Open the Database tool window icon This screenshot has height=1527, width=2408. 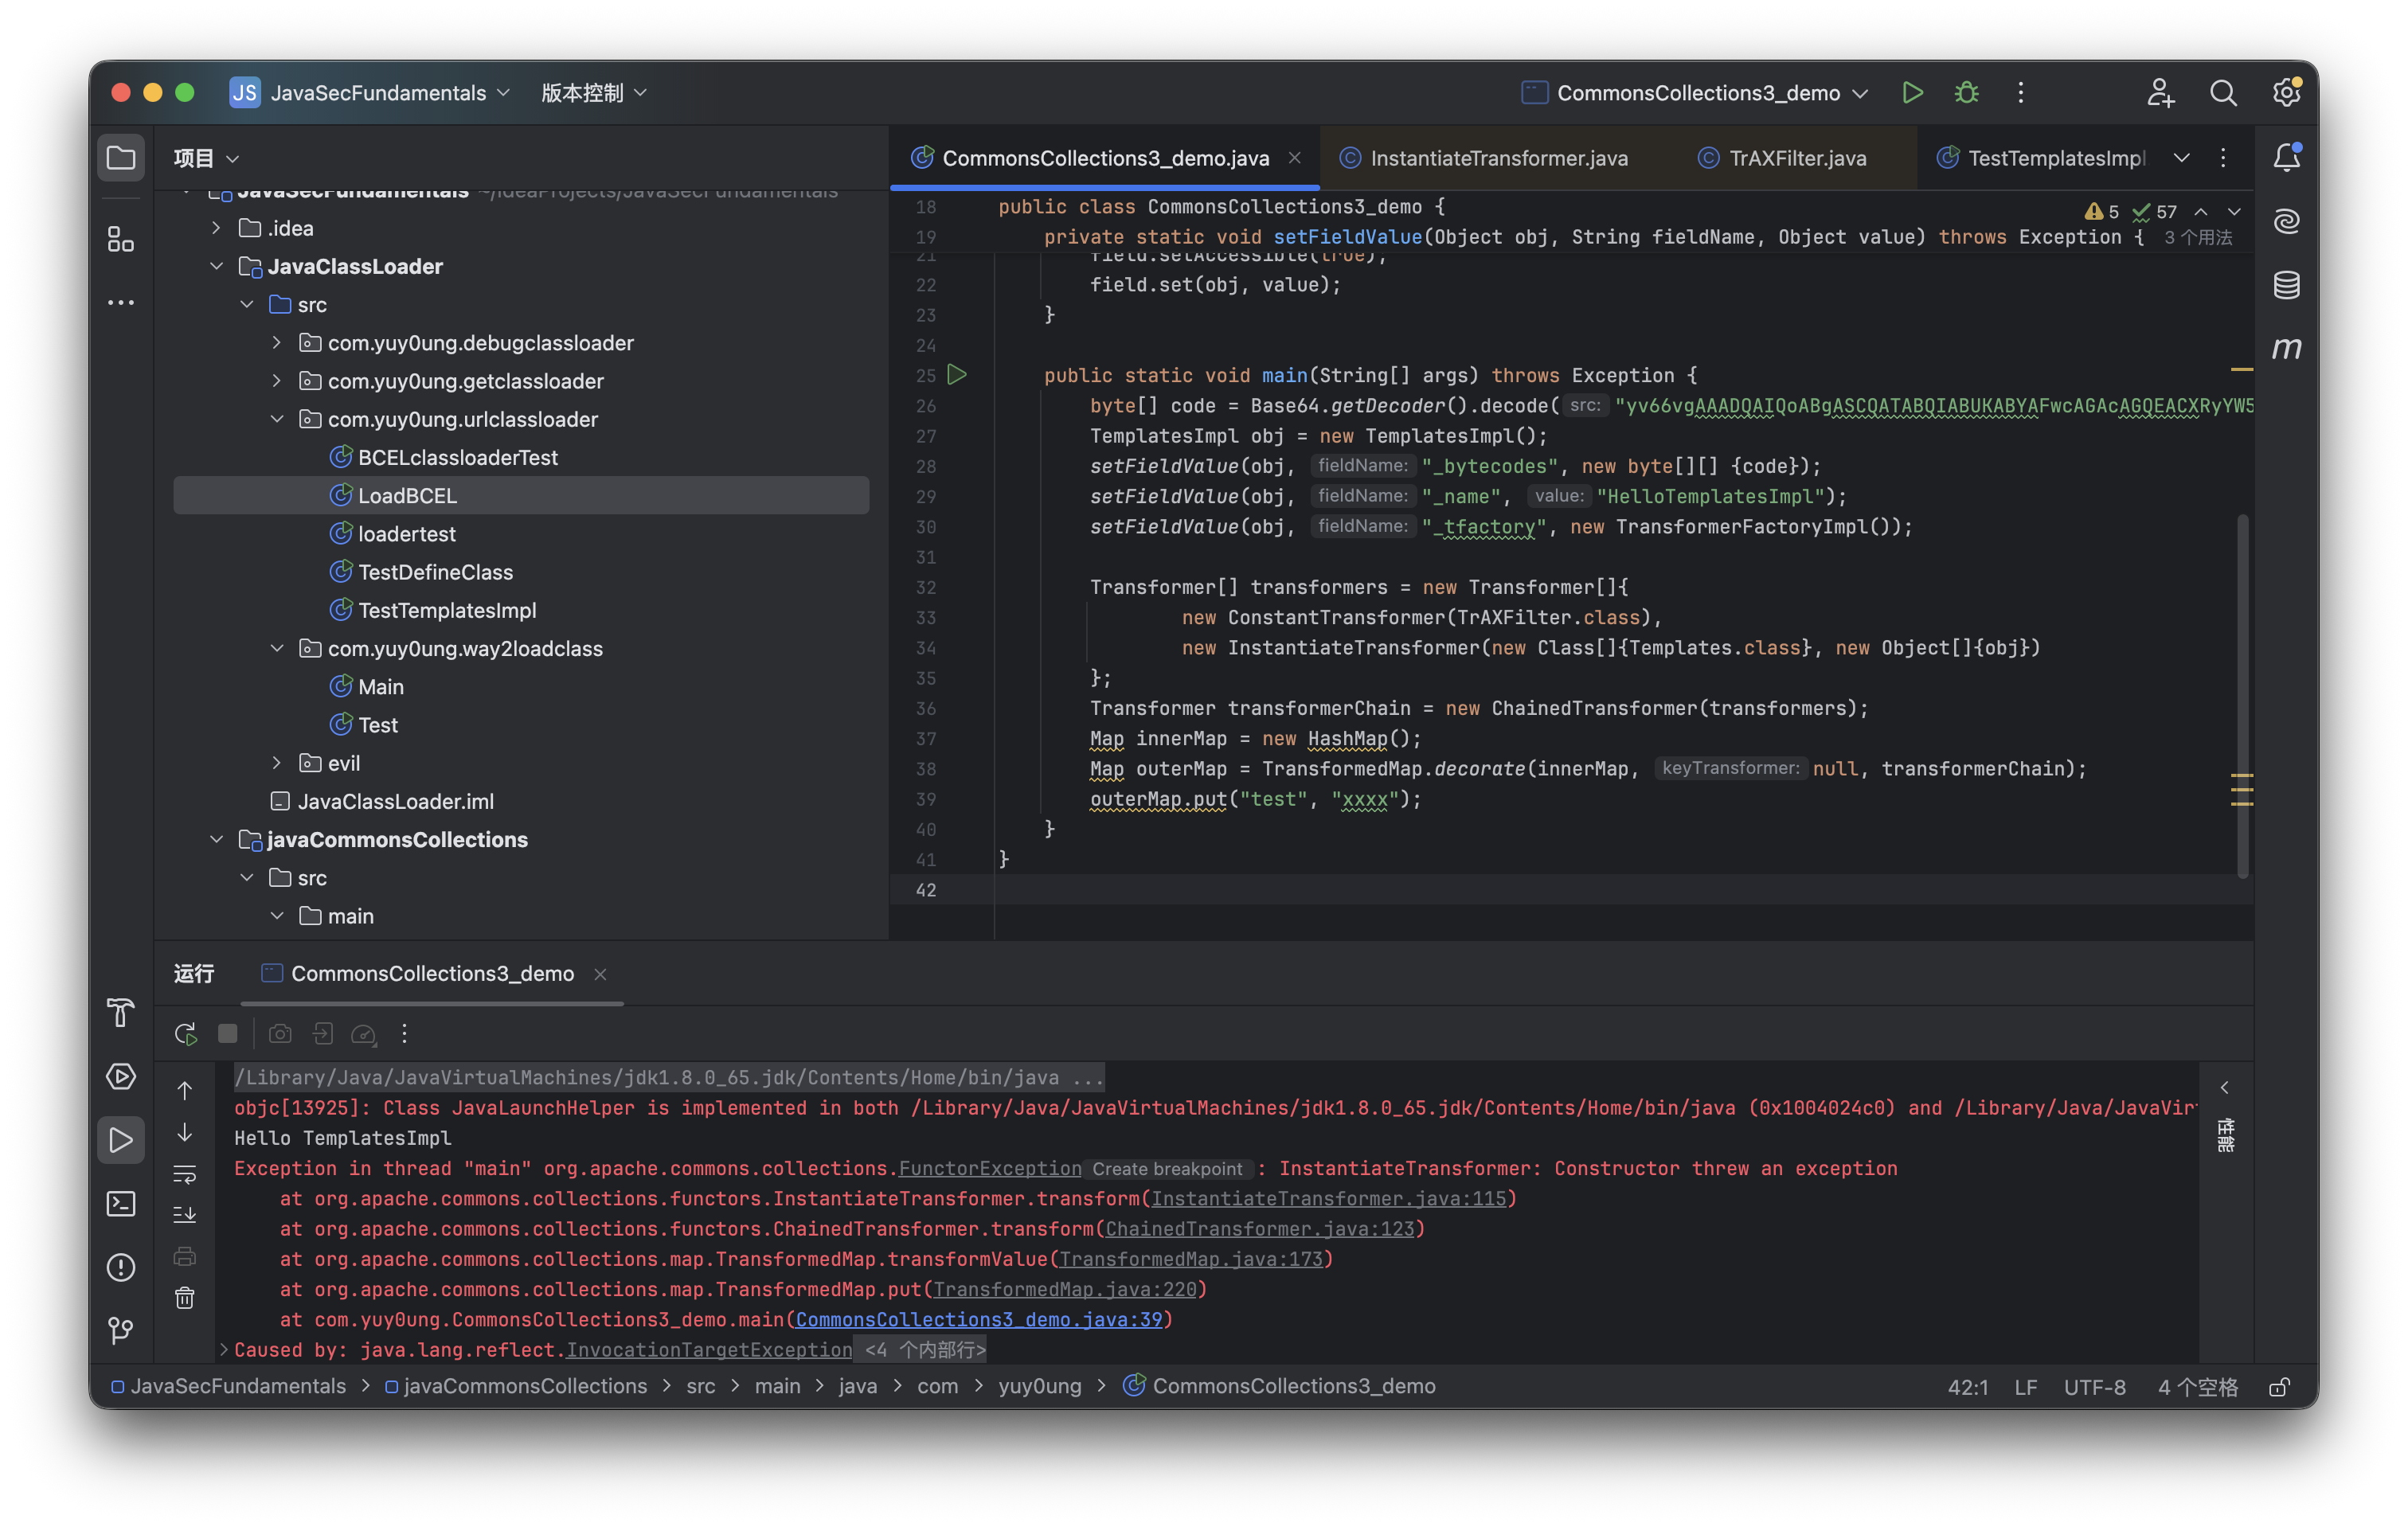[2286, 285]
